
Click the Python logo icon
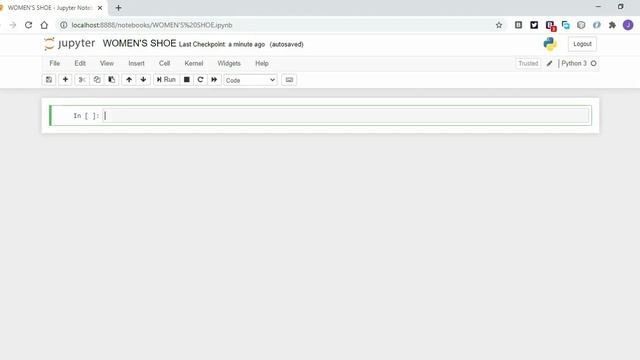click(x=550, y=44)
